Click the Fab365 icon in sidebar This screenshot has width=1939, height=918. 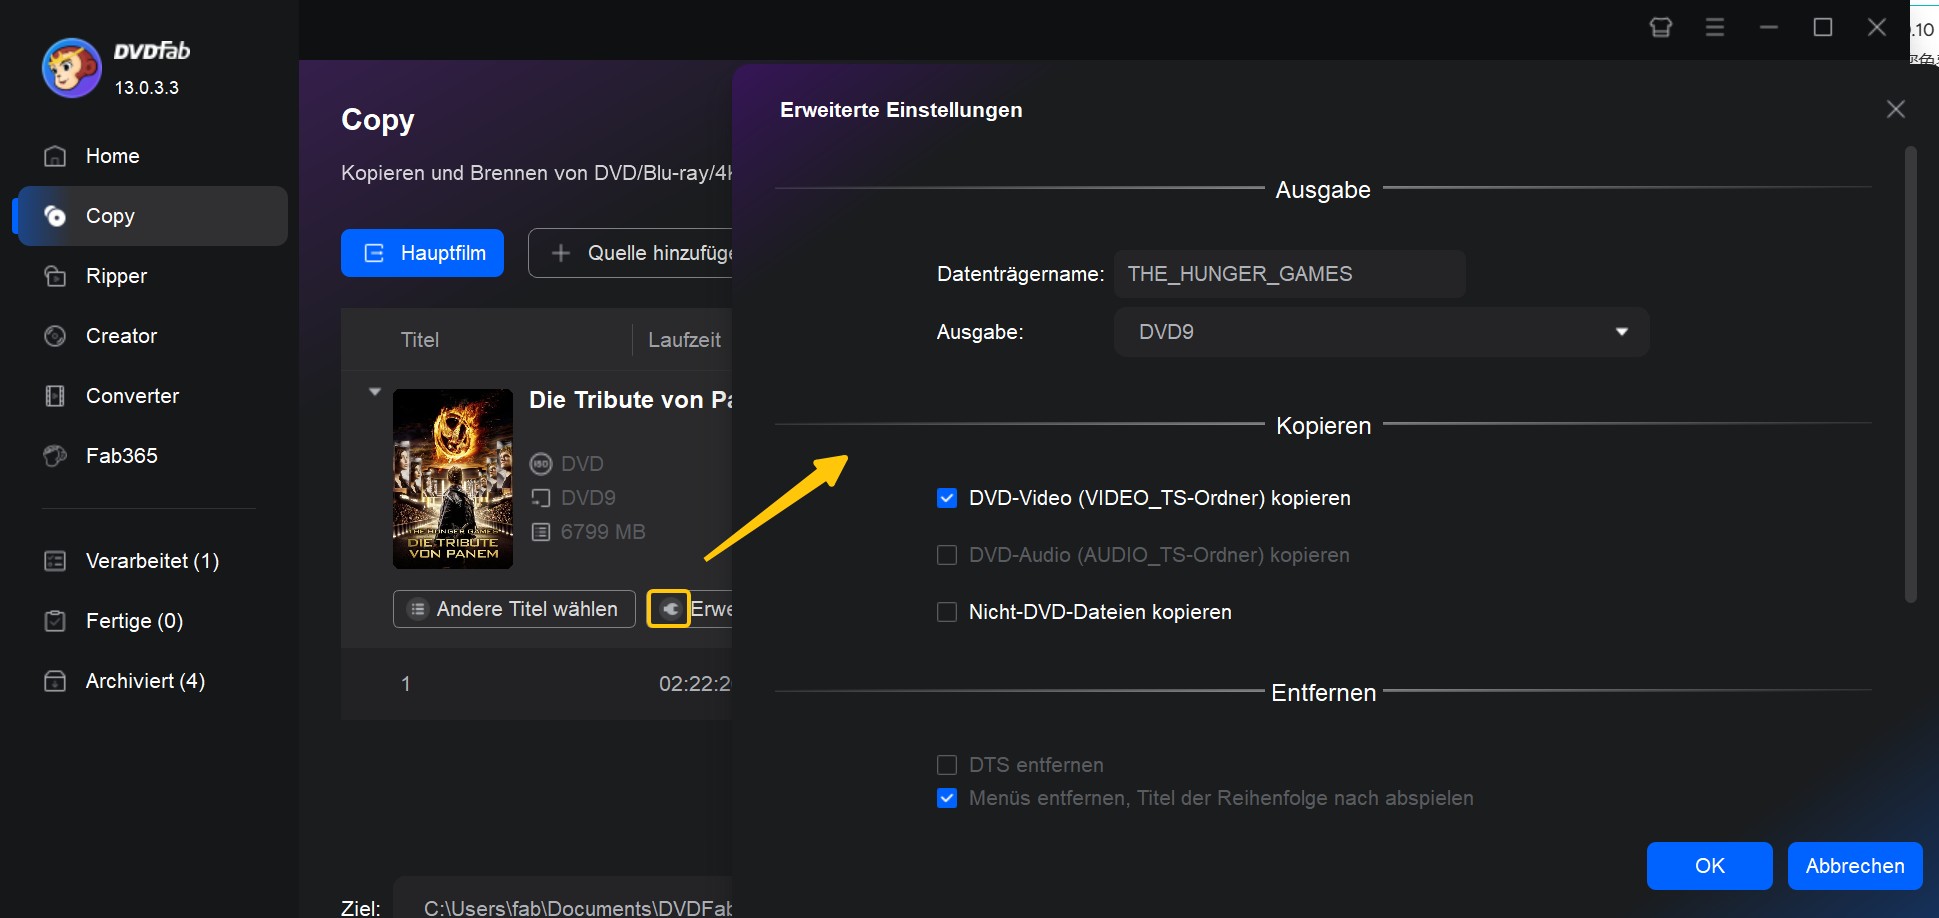click(x=56, y=456)
